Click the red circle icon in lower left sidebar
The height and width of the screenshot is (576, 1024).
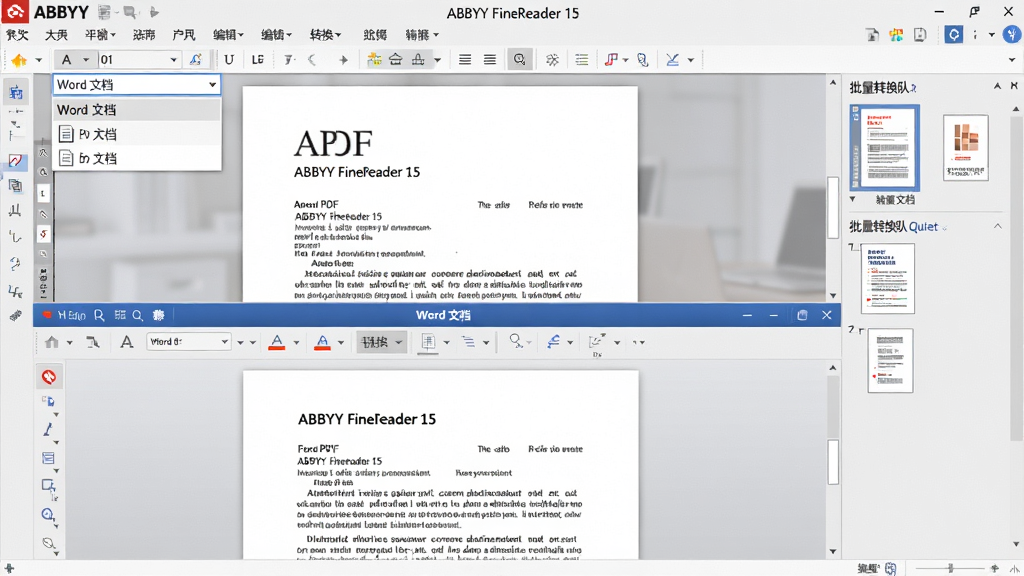[x=49, y=377]
